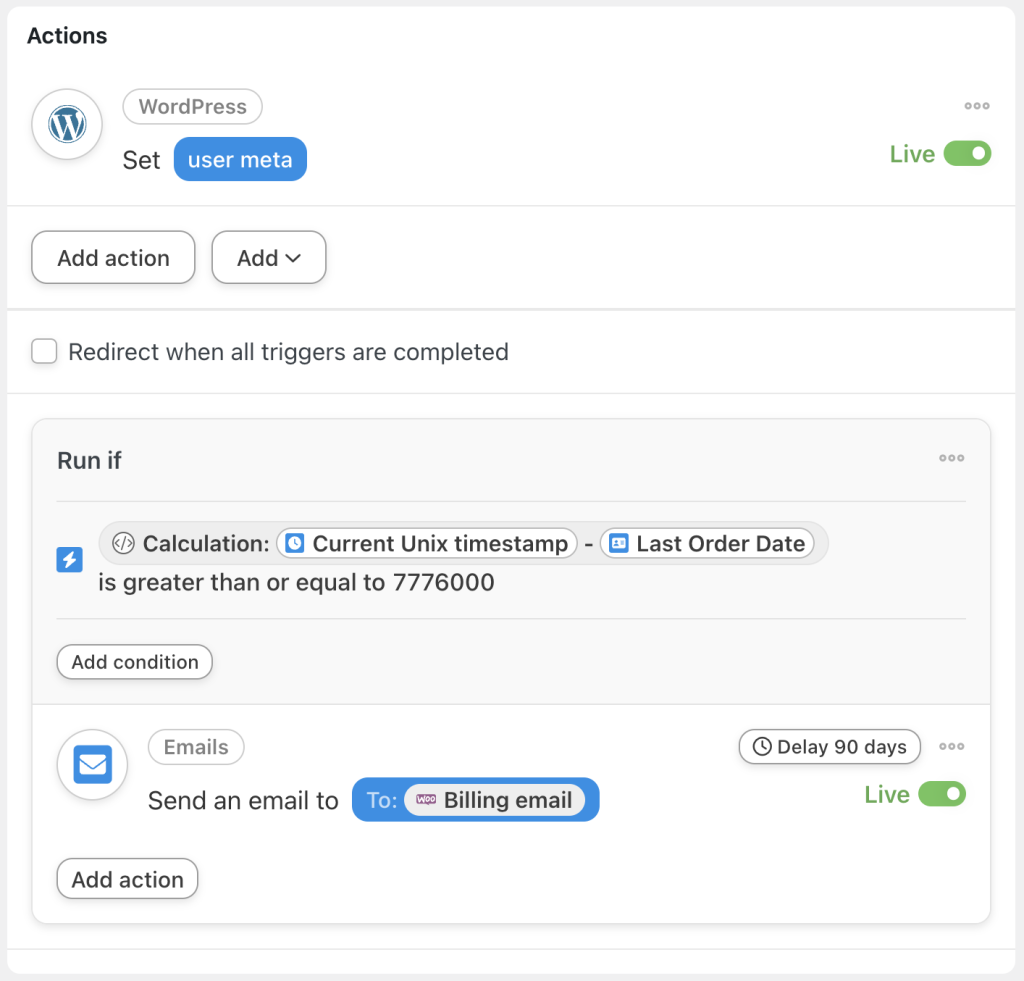
Task: Open the user meta selector
Action: (x=240, y=158)
